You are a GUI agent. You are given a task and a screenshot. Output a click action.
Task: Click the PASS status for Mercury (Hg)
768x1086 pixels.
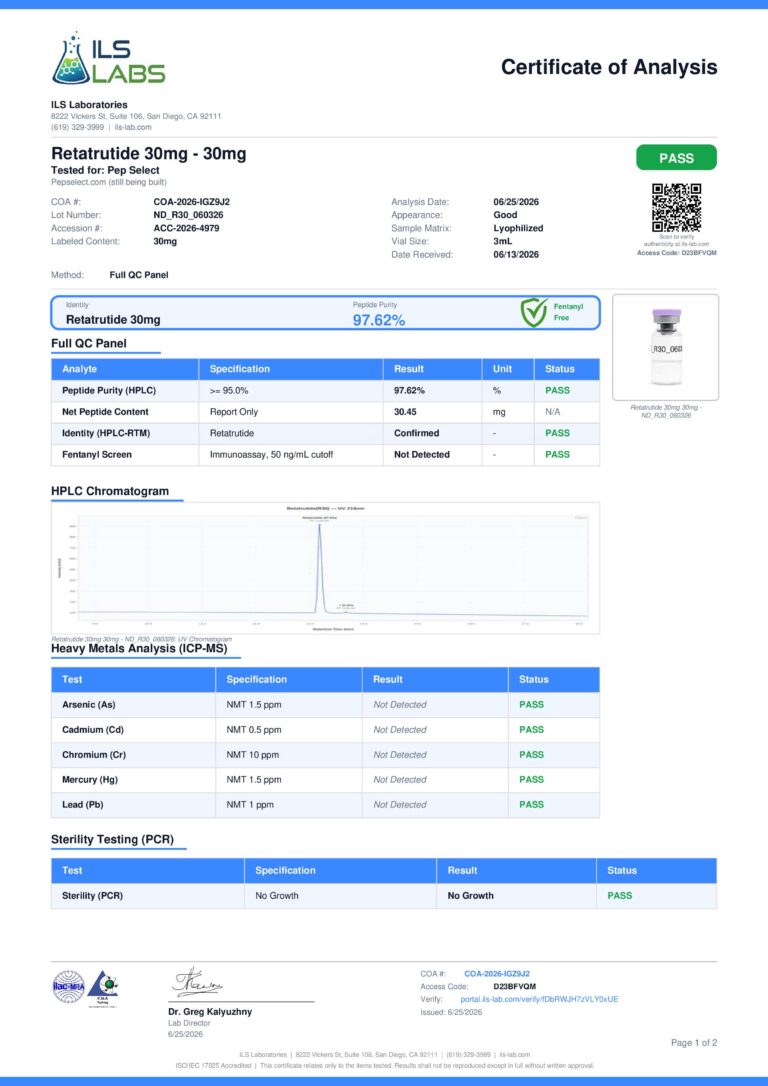[531, 780]
